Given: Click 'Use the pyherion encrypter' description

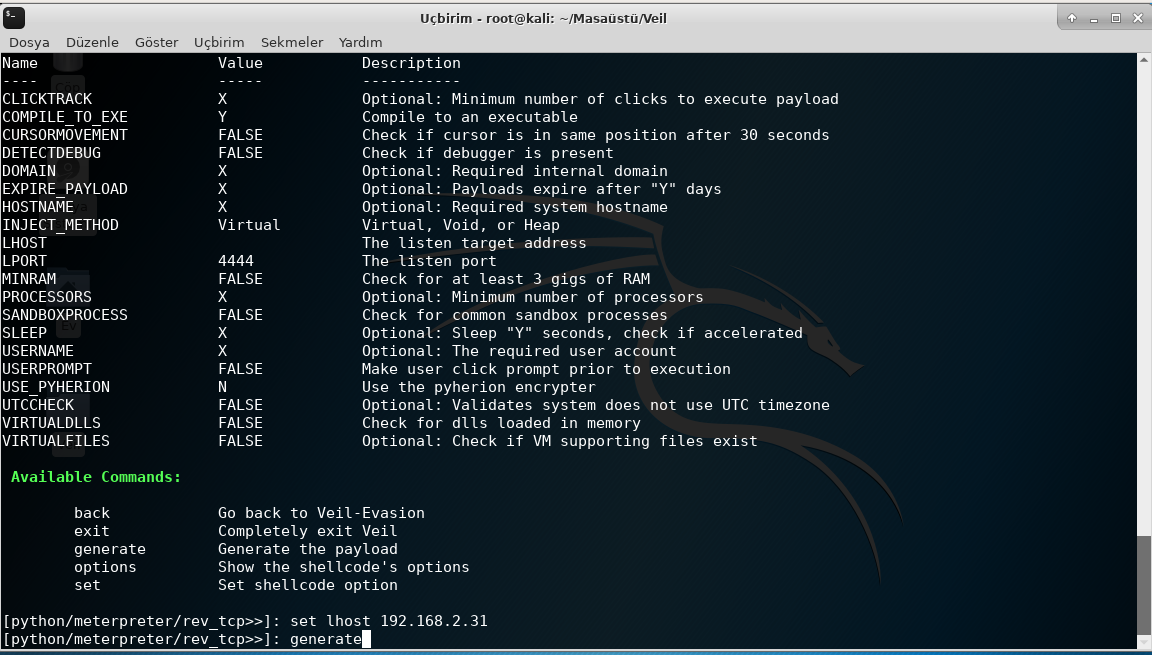Looking at the screenshot, I should pyautogui.click(x=479, y=387).
